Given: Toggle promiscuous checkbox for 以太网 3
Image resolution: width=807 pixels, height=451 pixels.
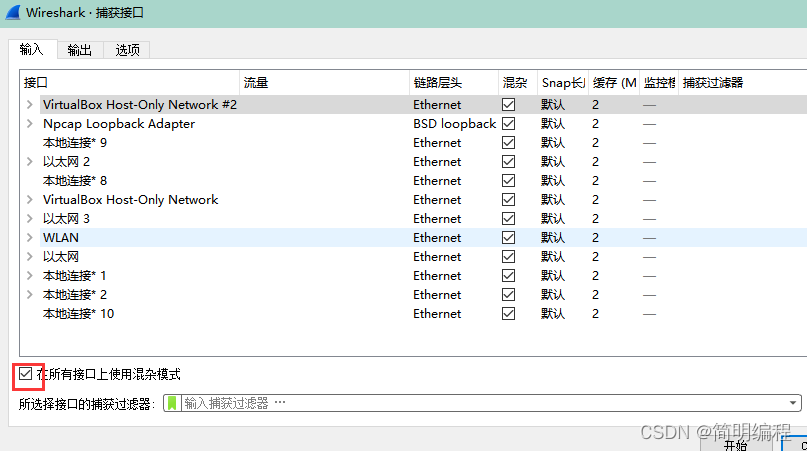Looking at the screenshot, I should click(508, 218).
